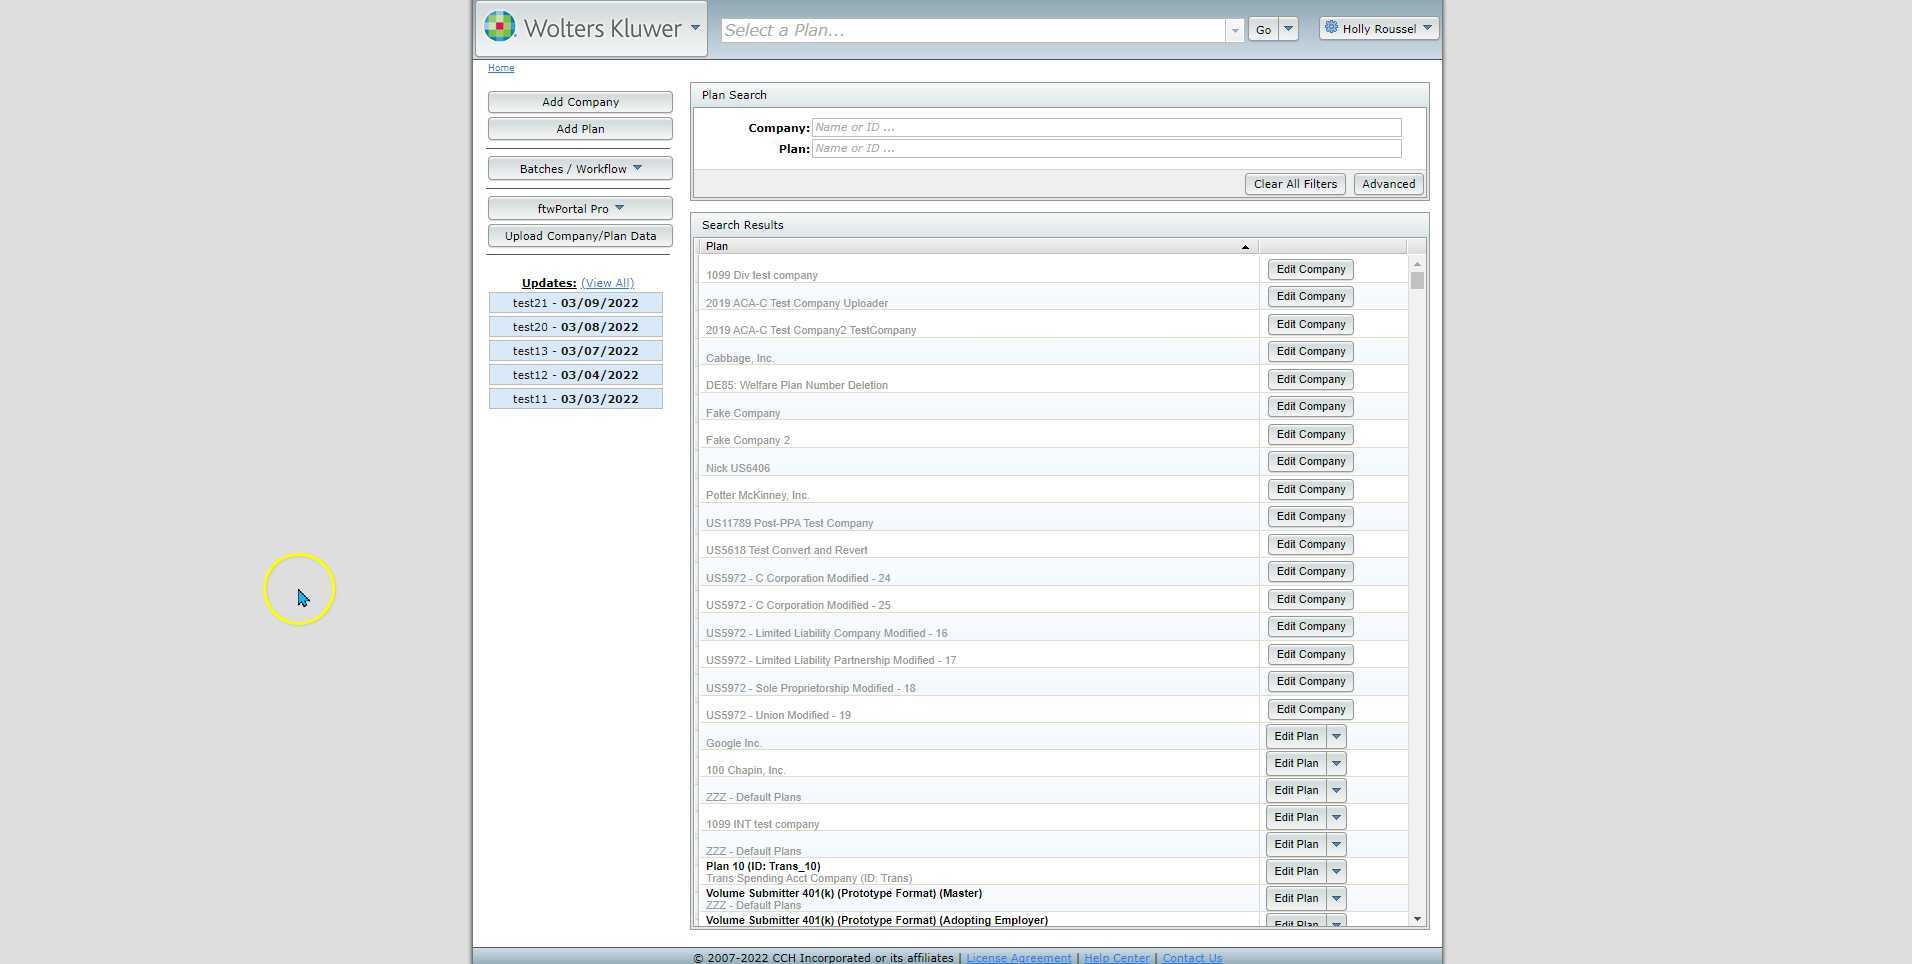Open Advanced search options
1912x964 pixels.
coord(1388,184)
